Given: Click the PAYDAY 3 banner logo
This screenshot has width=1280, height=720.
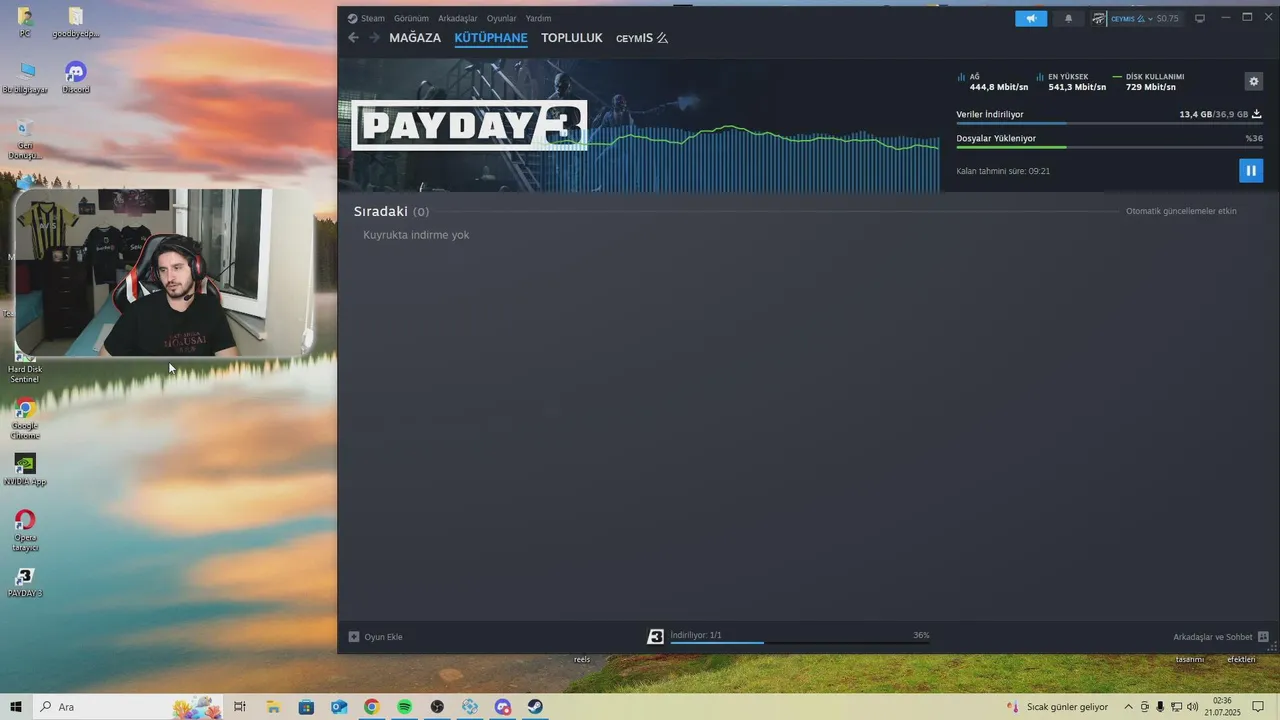Looking at the screenshot, I should (x=469, y=125).
